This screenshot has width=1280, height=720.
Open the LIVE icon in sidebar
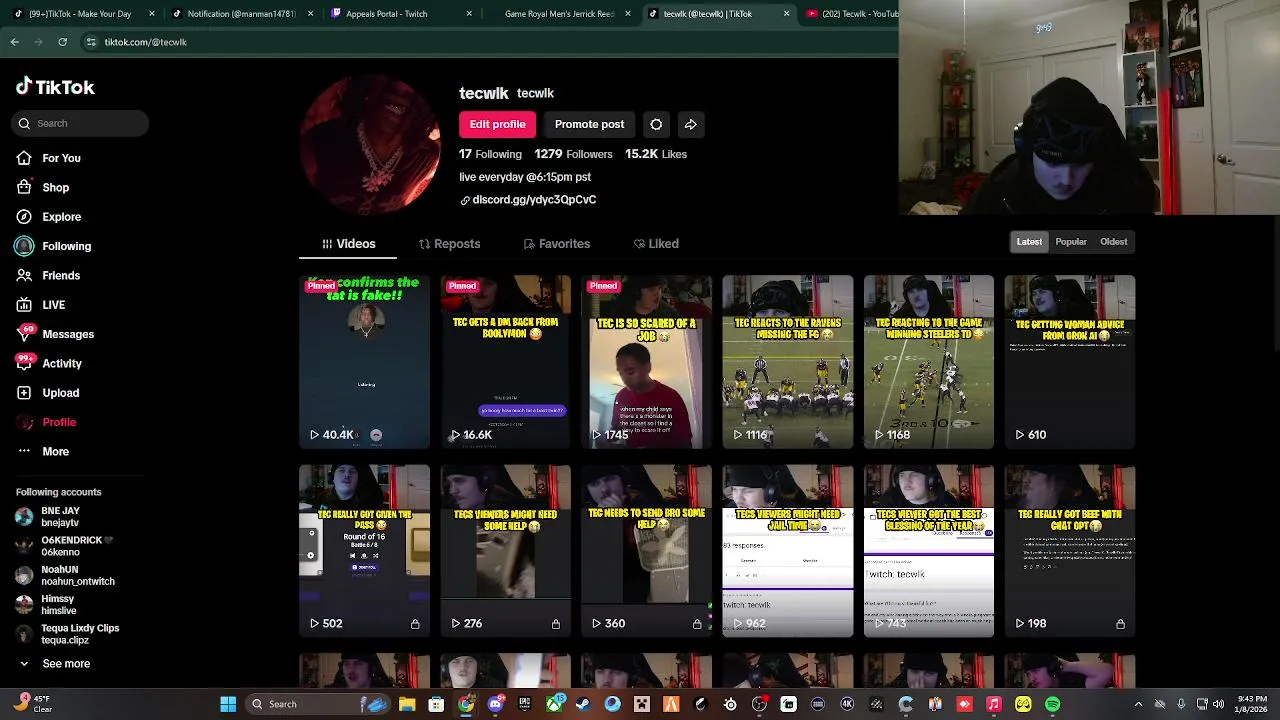(24, 304)
